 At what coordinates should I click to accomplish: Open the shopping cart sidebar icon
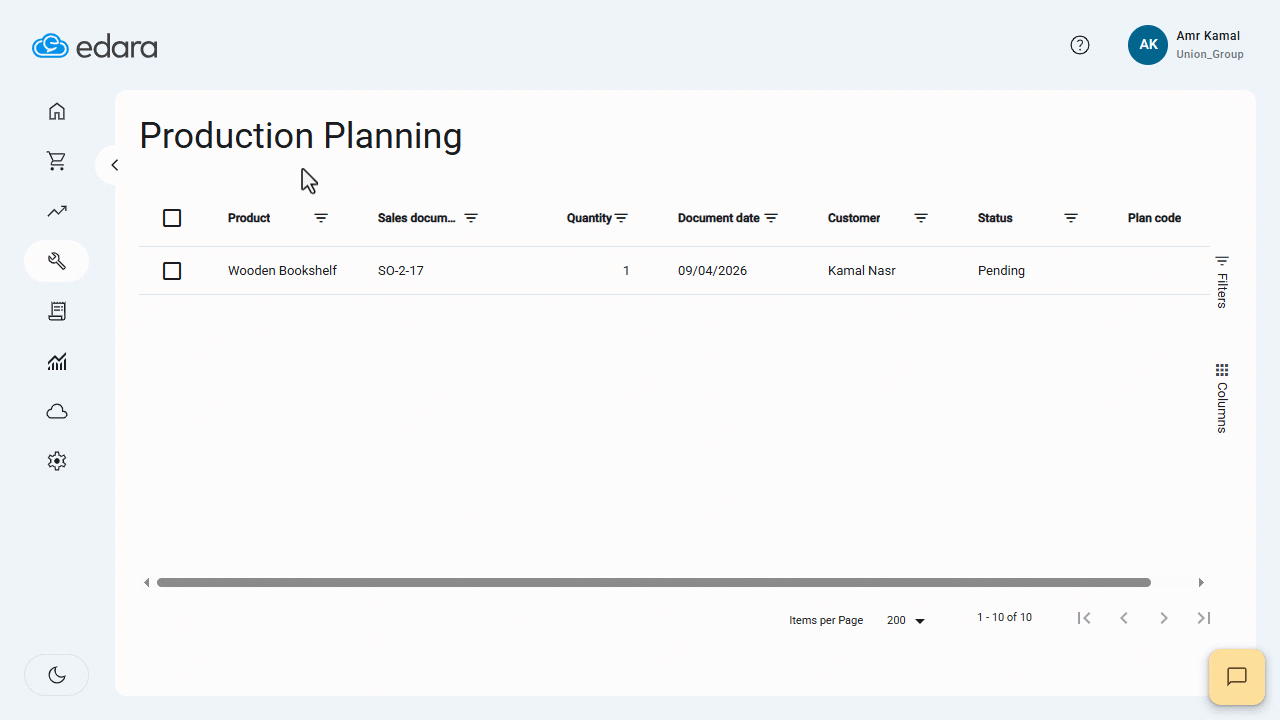pyautogui.click(x=57, y=161)
